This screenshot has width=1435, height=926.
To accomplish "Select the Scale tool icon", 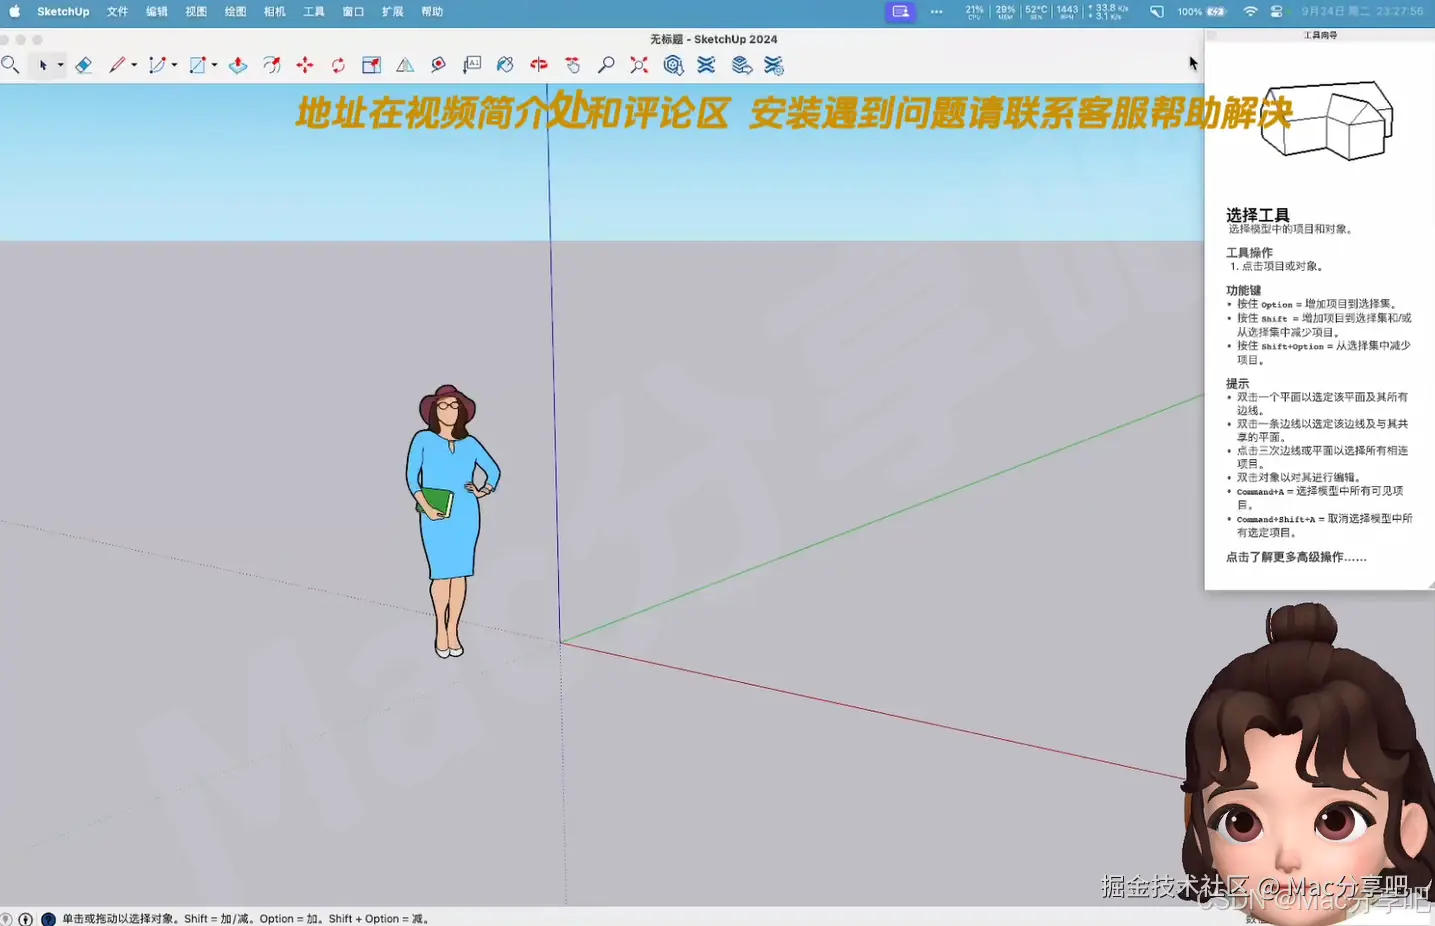I will pyautogui.click(x=371, y=65).
